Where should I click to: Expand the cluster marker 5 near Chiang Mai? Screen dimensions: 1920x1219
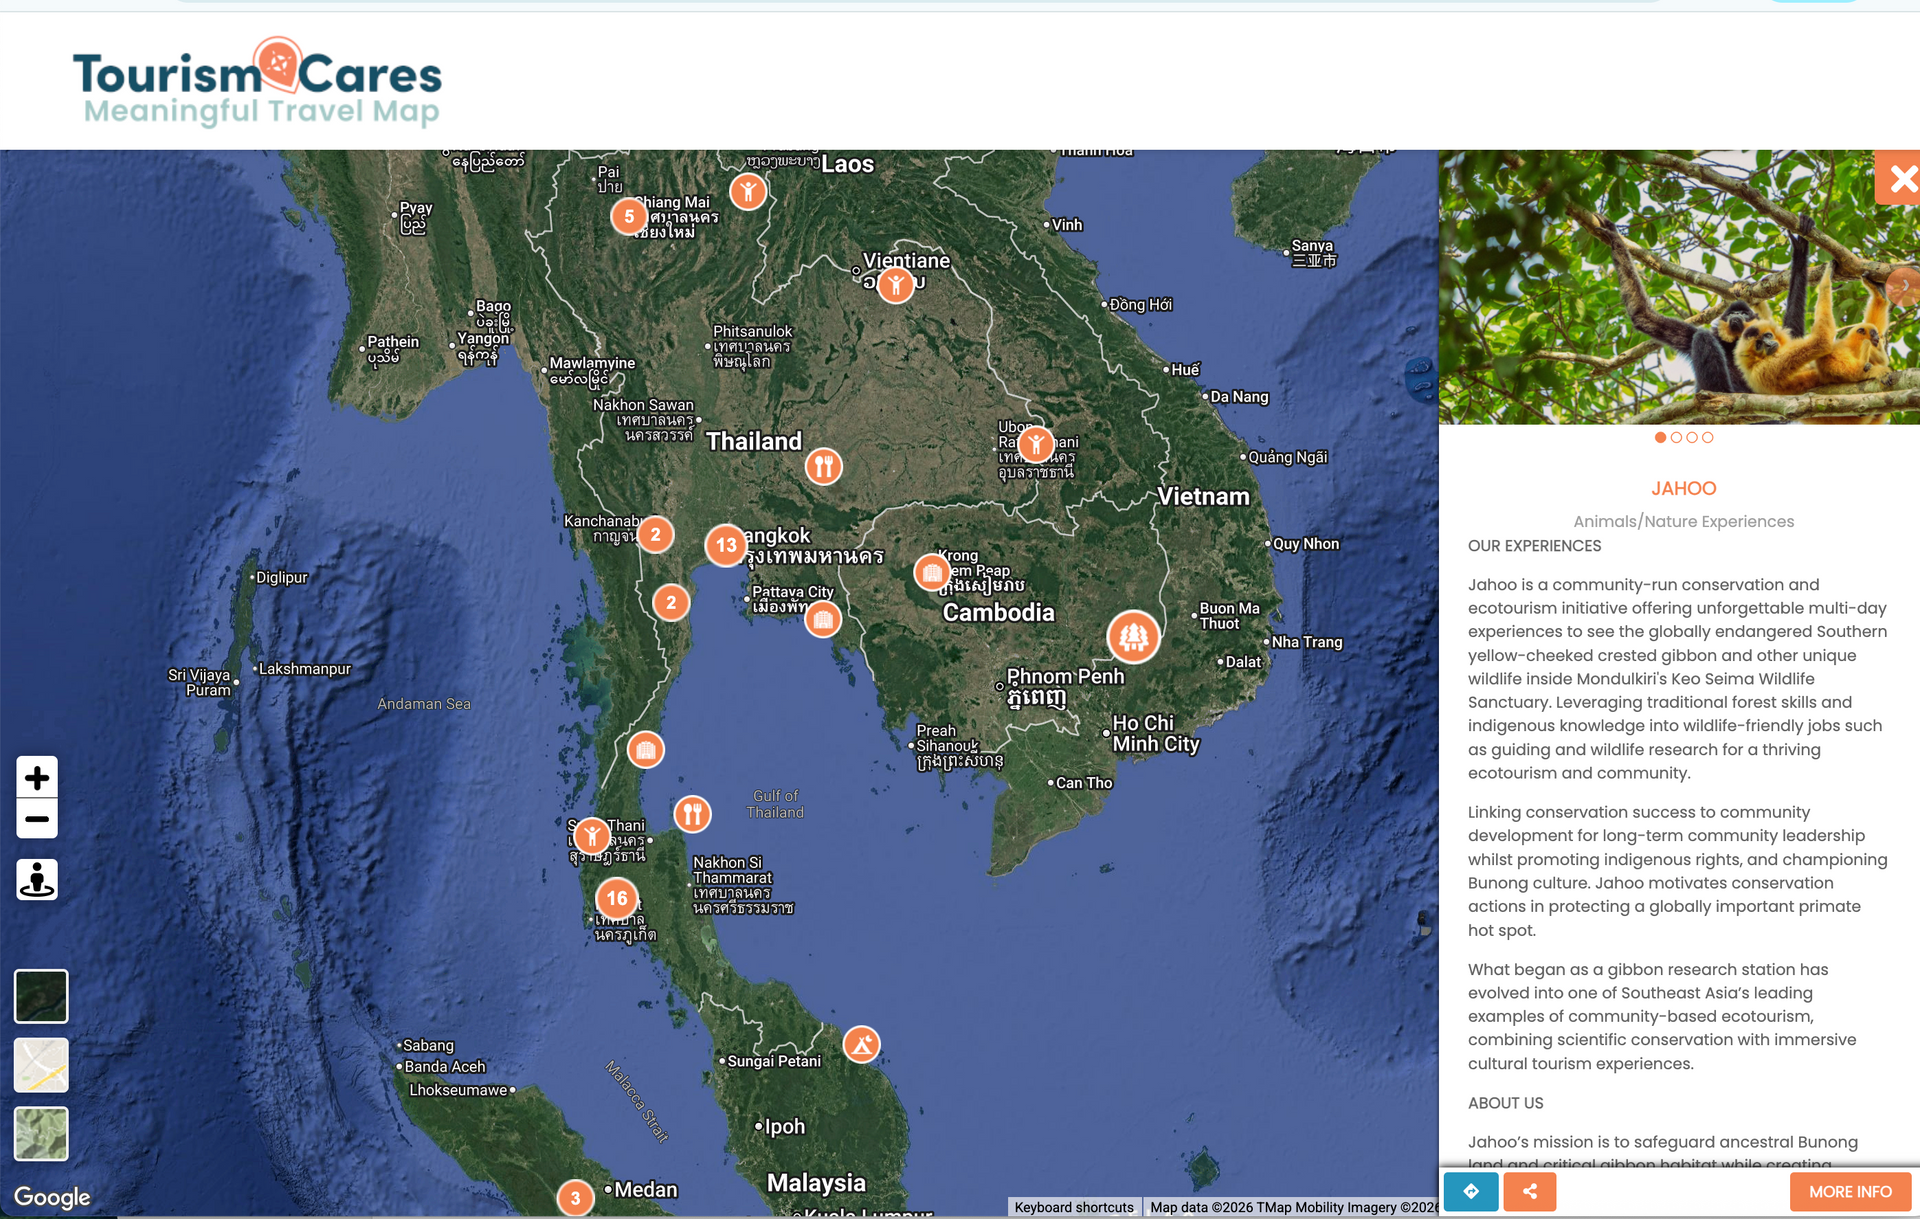click(628, 215)
